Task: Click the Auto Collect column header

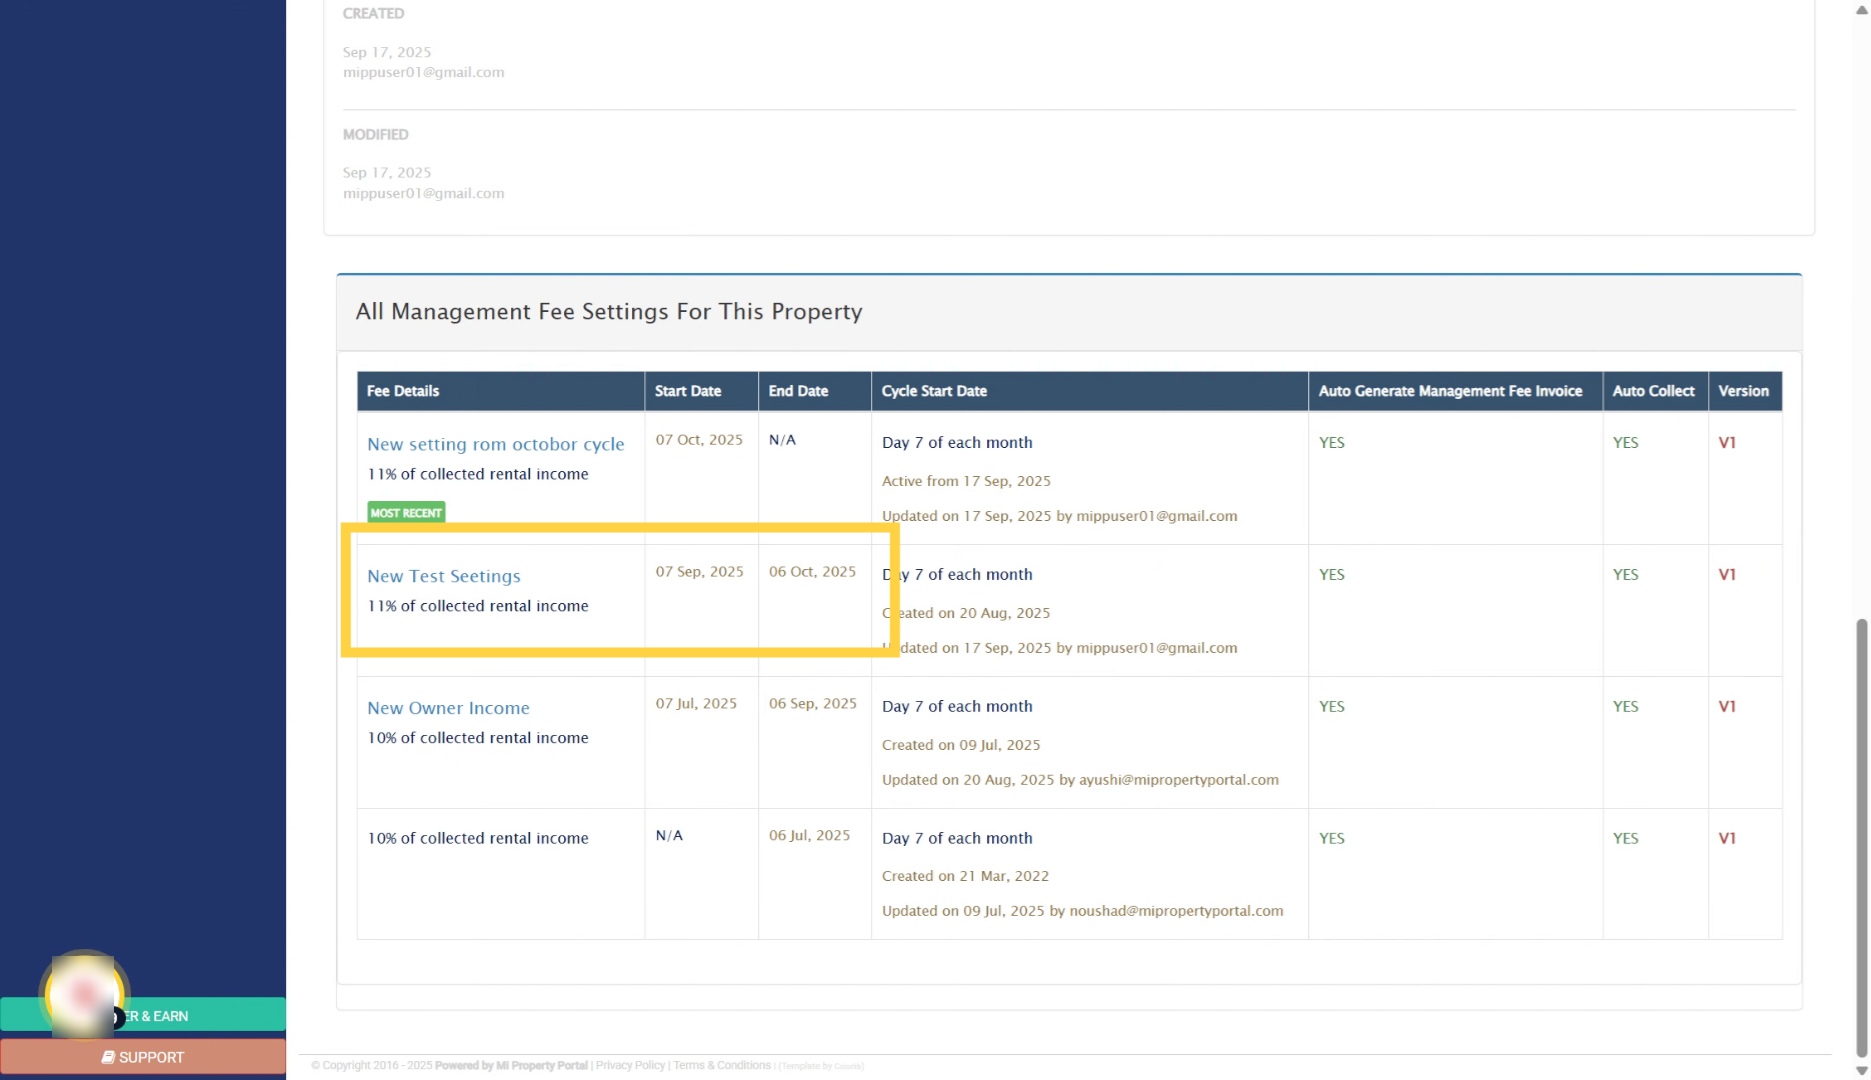Action: pyautogui.click(x=1653, y=391)
